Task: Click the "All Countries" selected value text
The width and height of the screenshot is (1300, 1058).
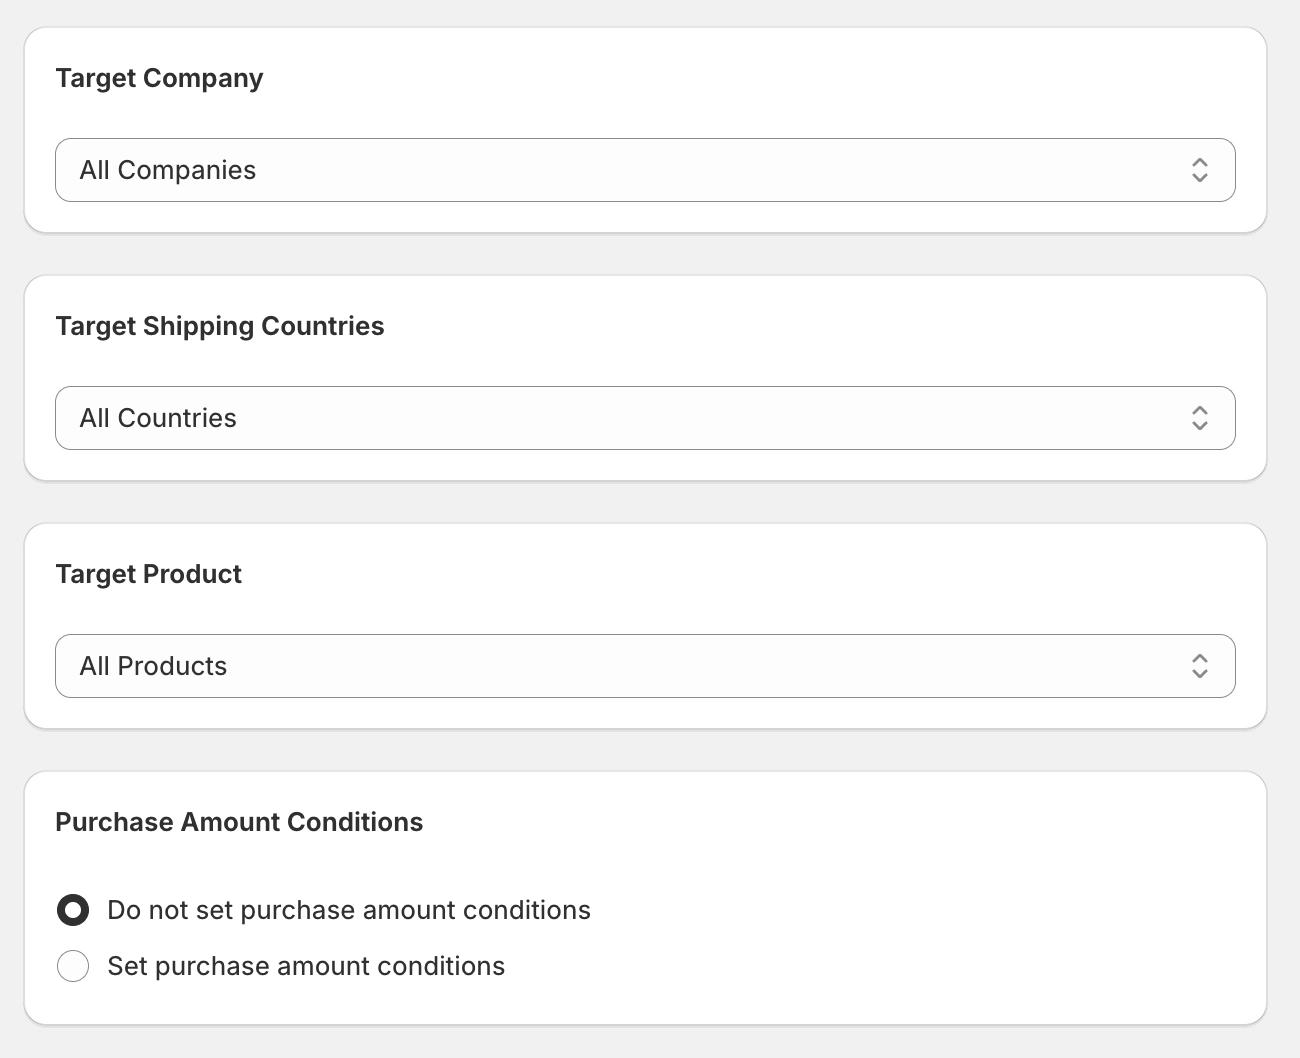Action: pyautogui.click(x=158, y=418)
